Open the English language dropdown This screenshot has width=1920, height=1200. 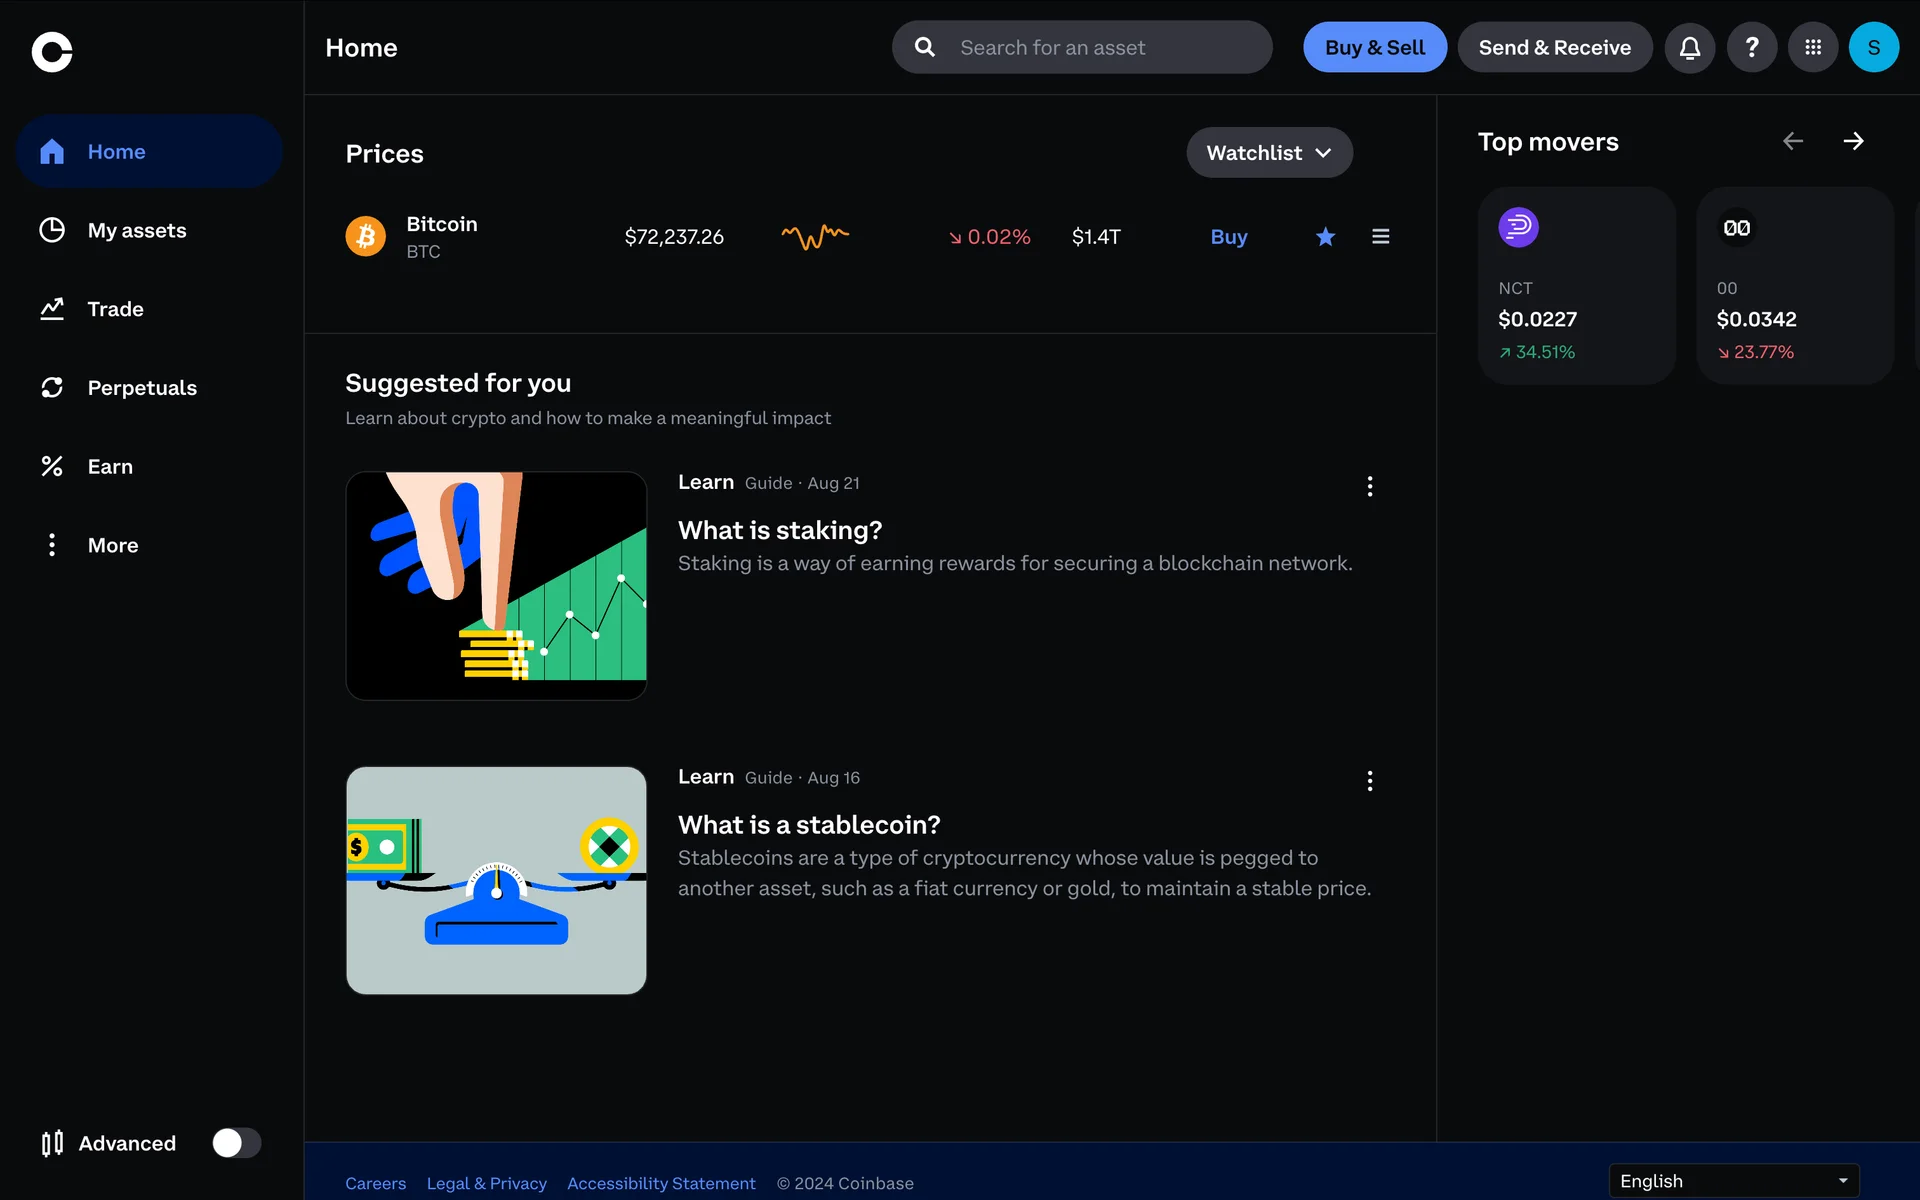pos(1733,1181)
